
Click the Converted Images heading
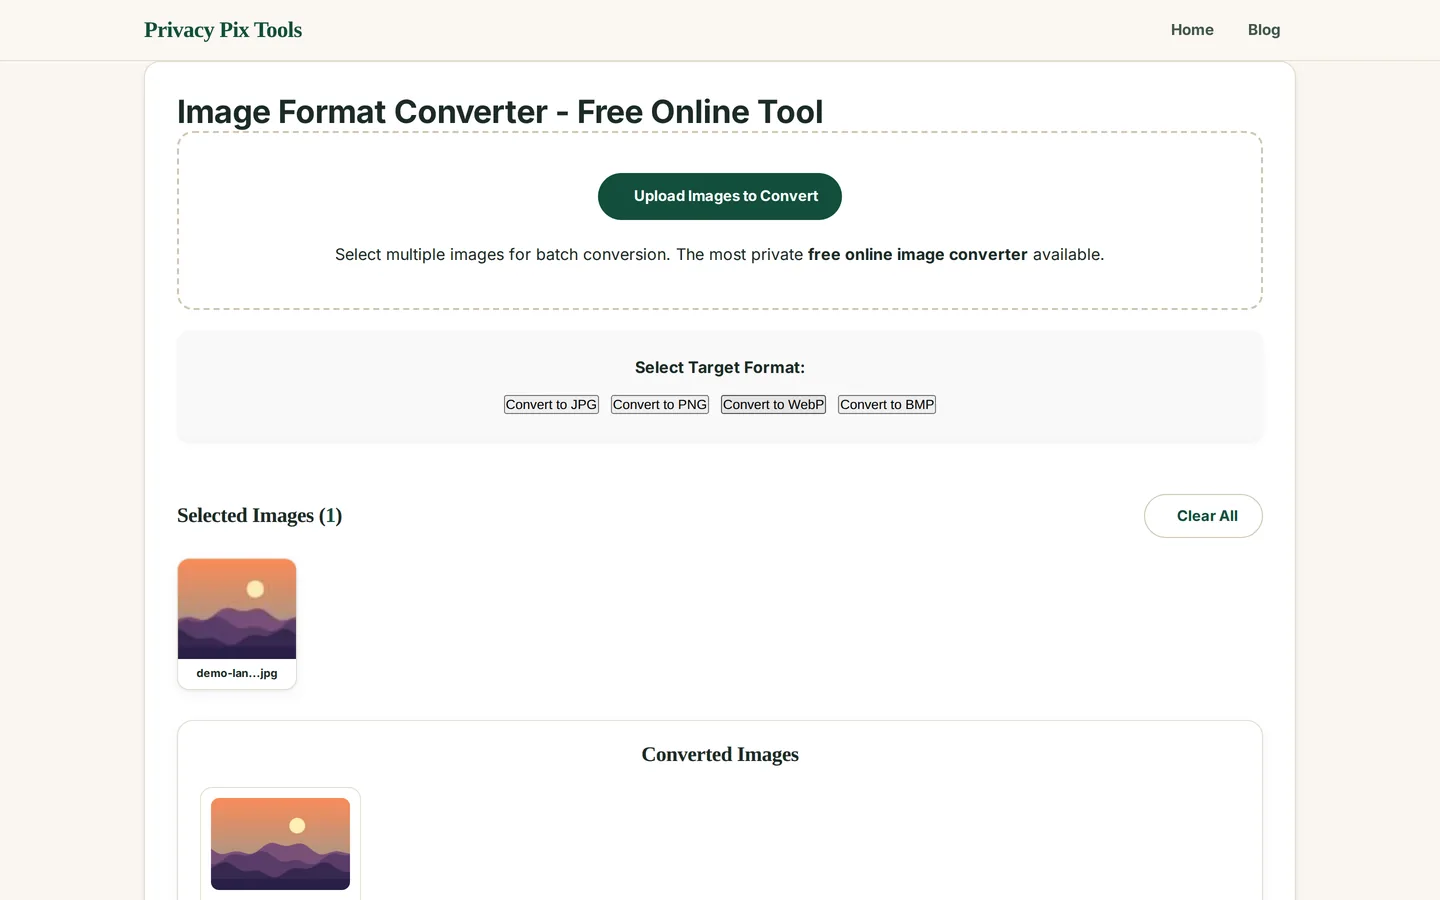tap(720, 754)
